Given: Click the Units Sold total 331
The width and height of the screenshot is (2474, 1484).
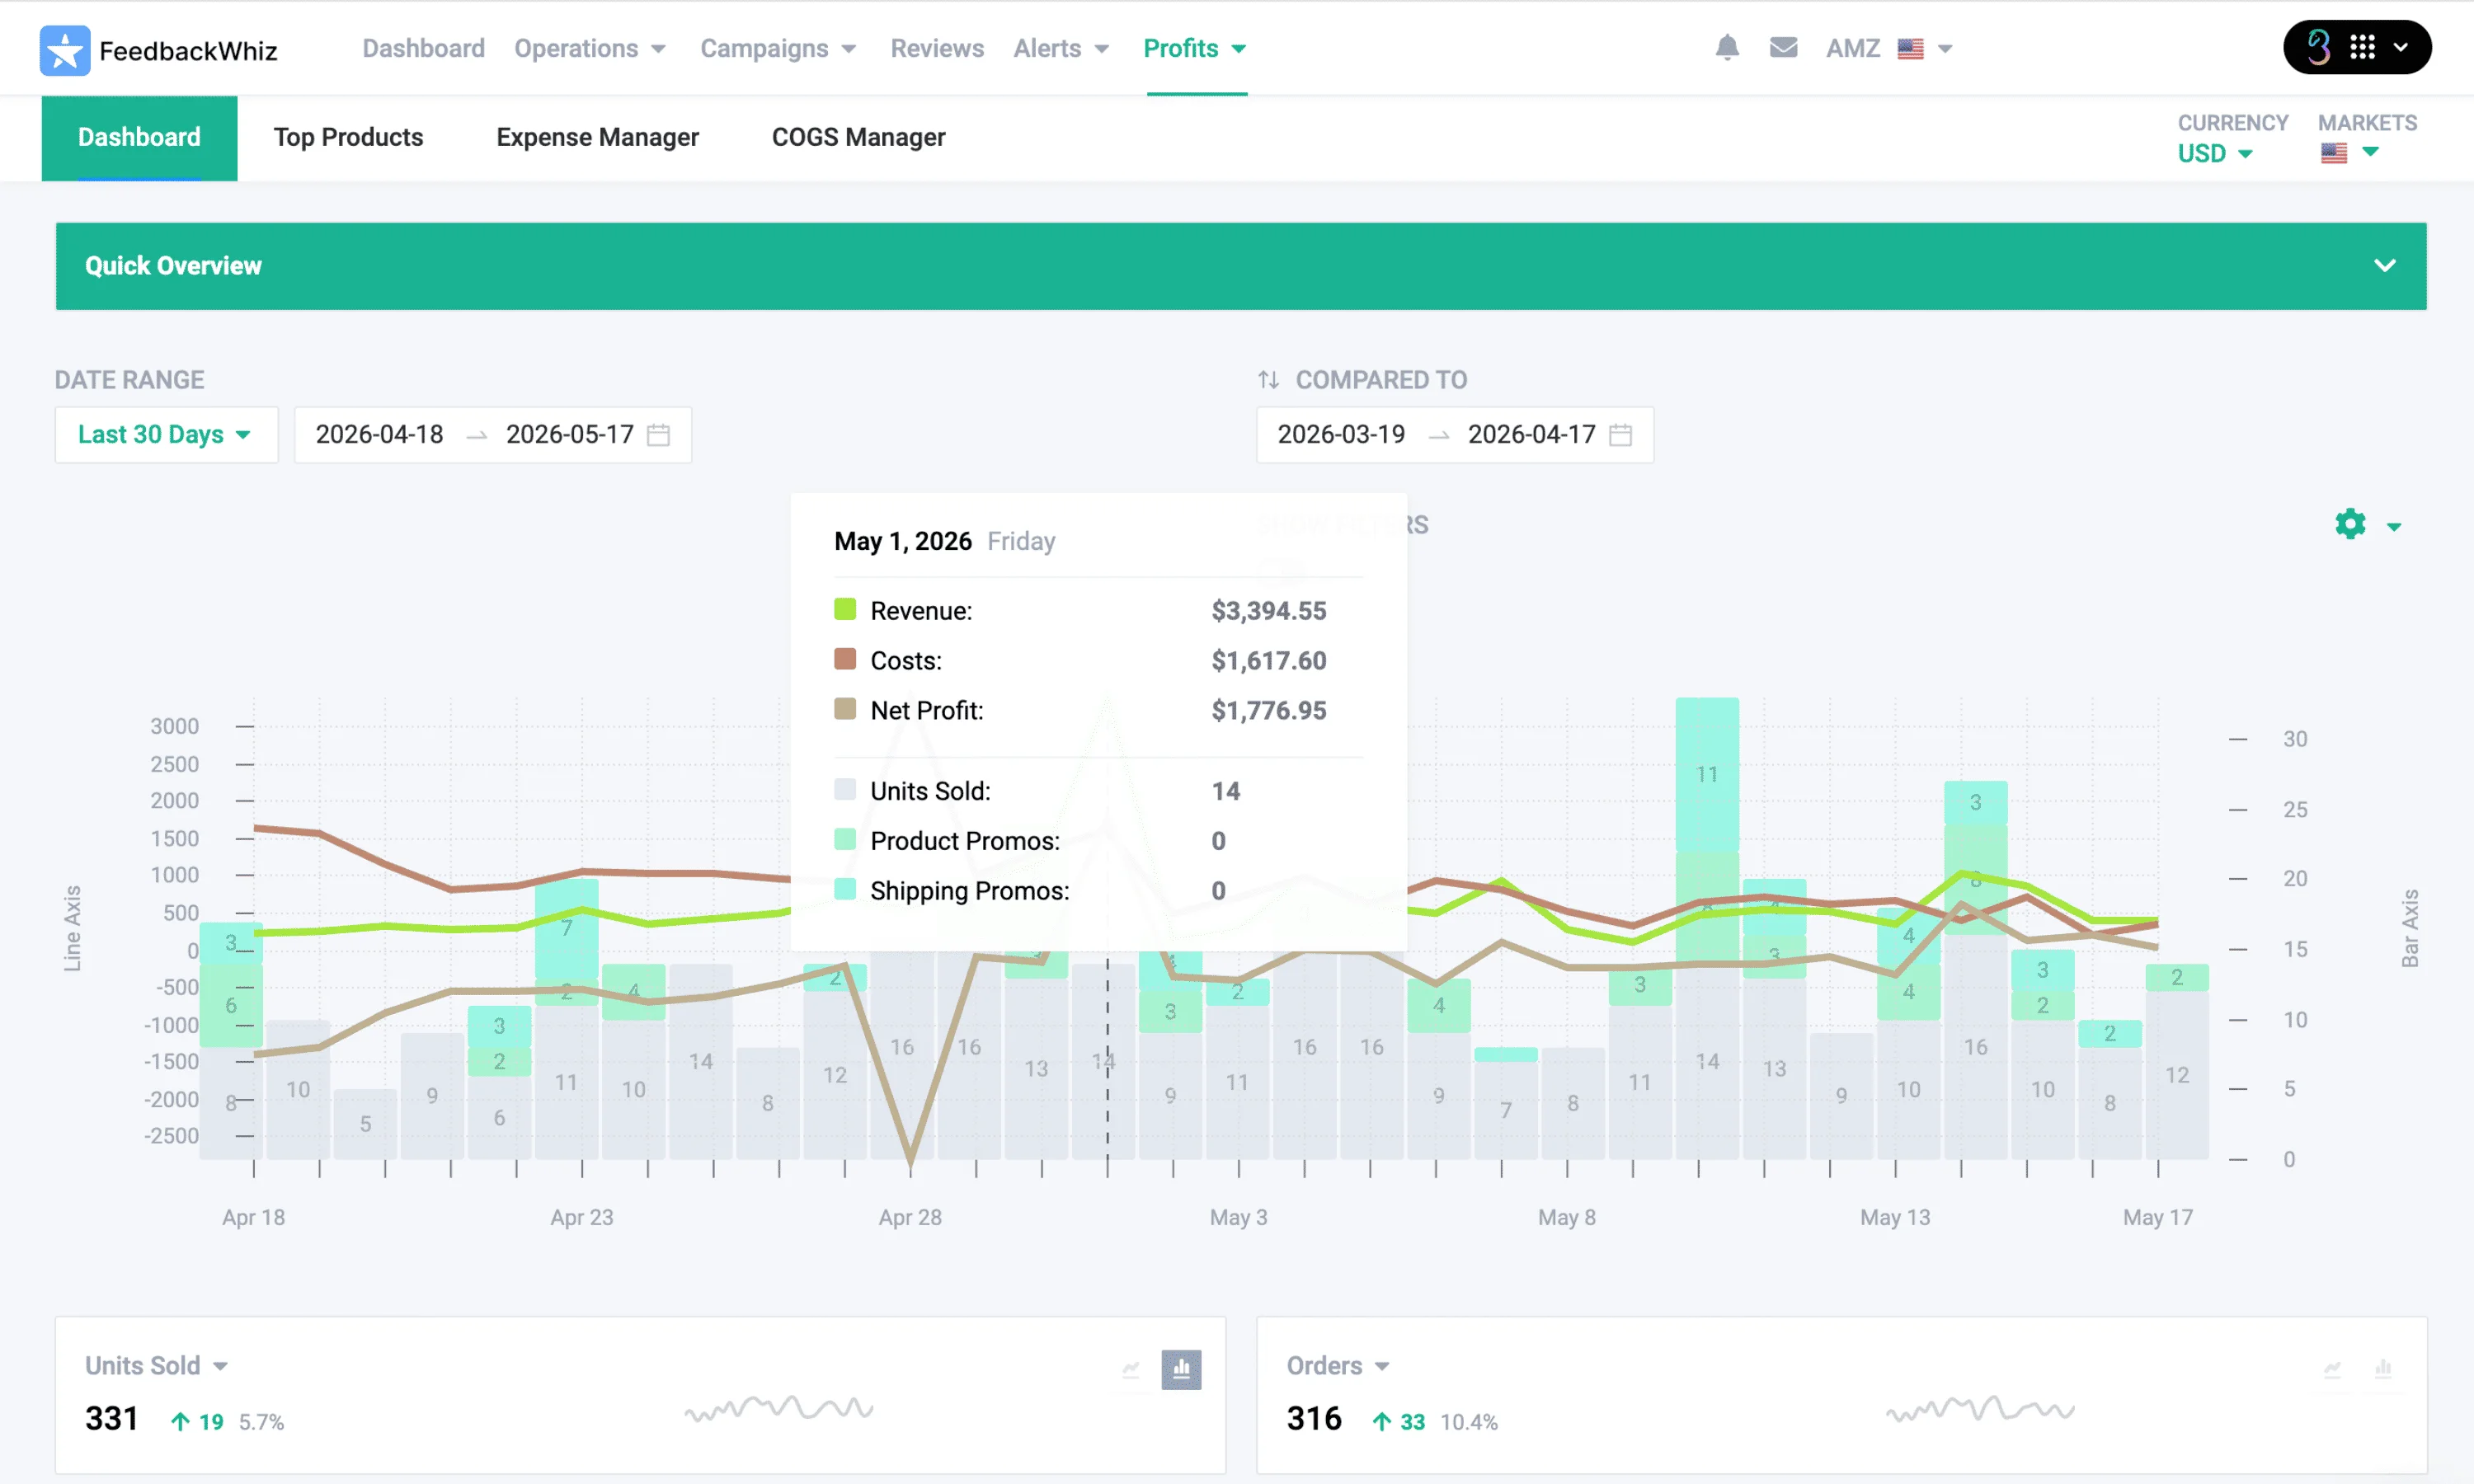Looking at the screenshot, I should click(112, 1418).
